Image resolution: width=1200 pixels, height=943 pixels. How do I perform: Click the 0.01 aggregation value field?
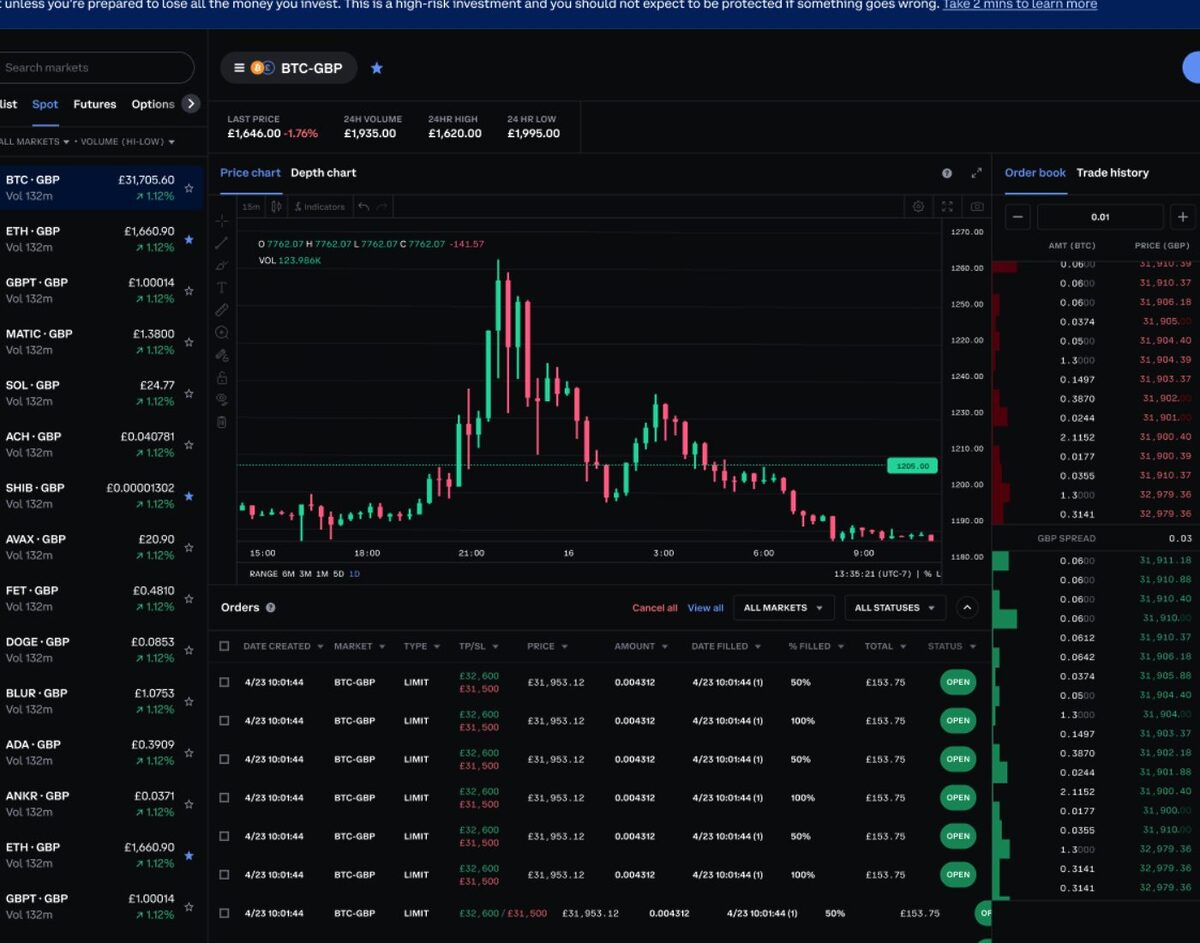(1100, 217)
